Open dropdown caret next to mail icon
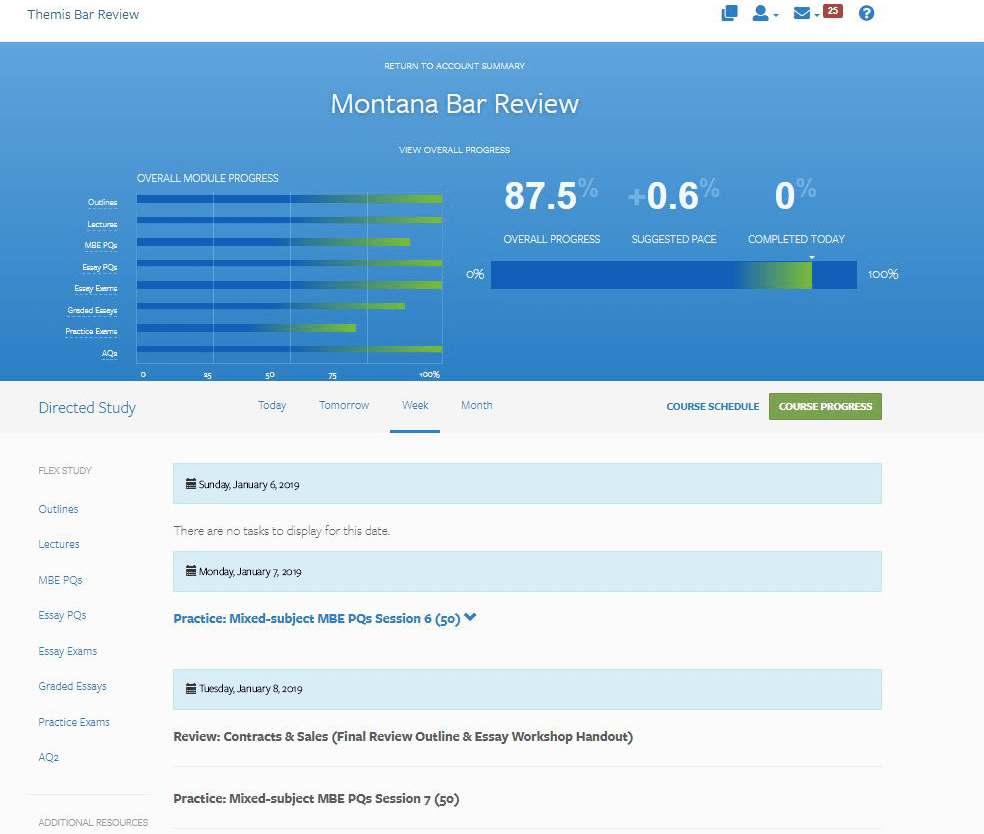This screenshot has width=984, height=834. click(x=817, y=16)
